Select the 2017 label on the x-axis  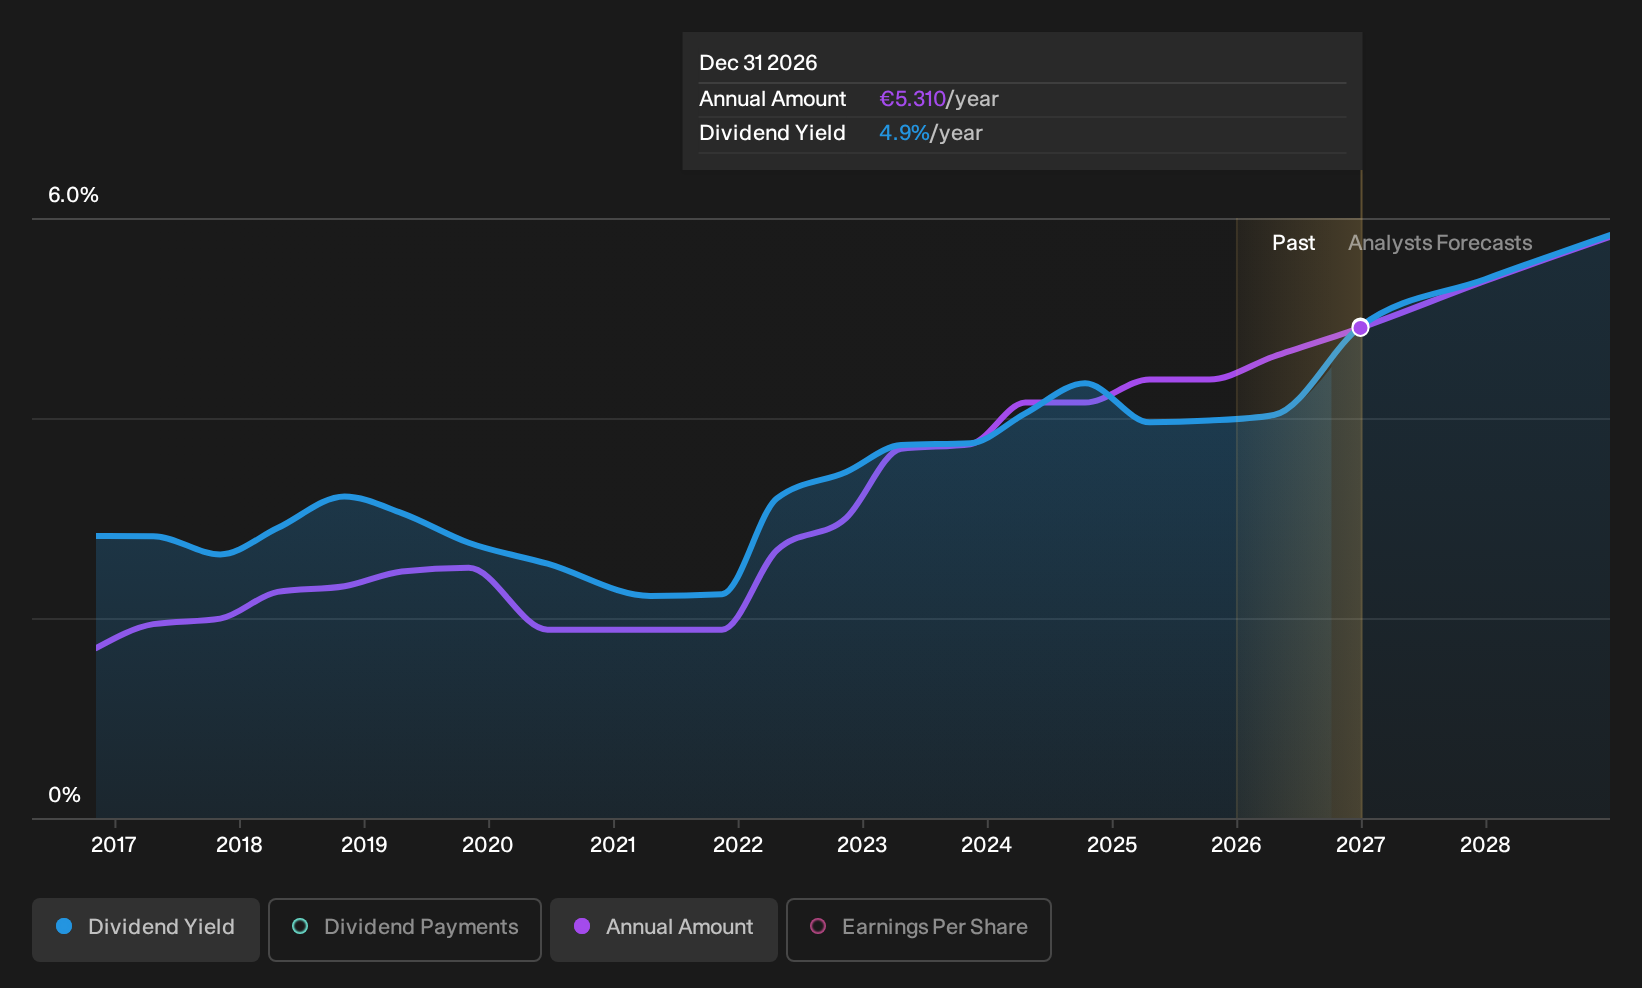[x=114, y=845]
